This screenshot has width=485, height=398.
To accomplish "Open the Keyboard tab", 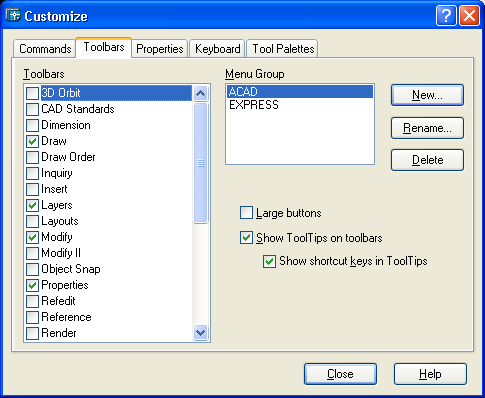I will [x=217, y=49].
